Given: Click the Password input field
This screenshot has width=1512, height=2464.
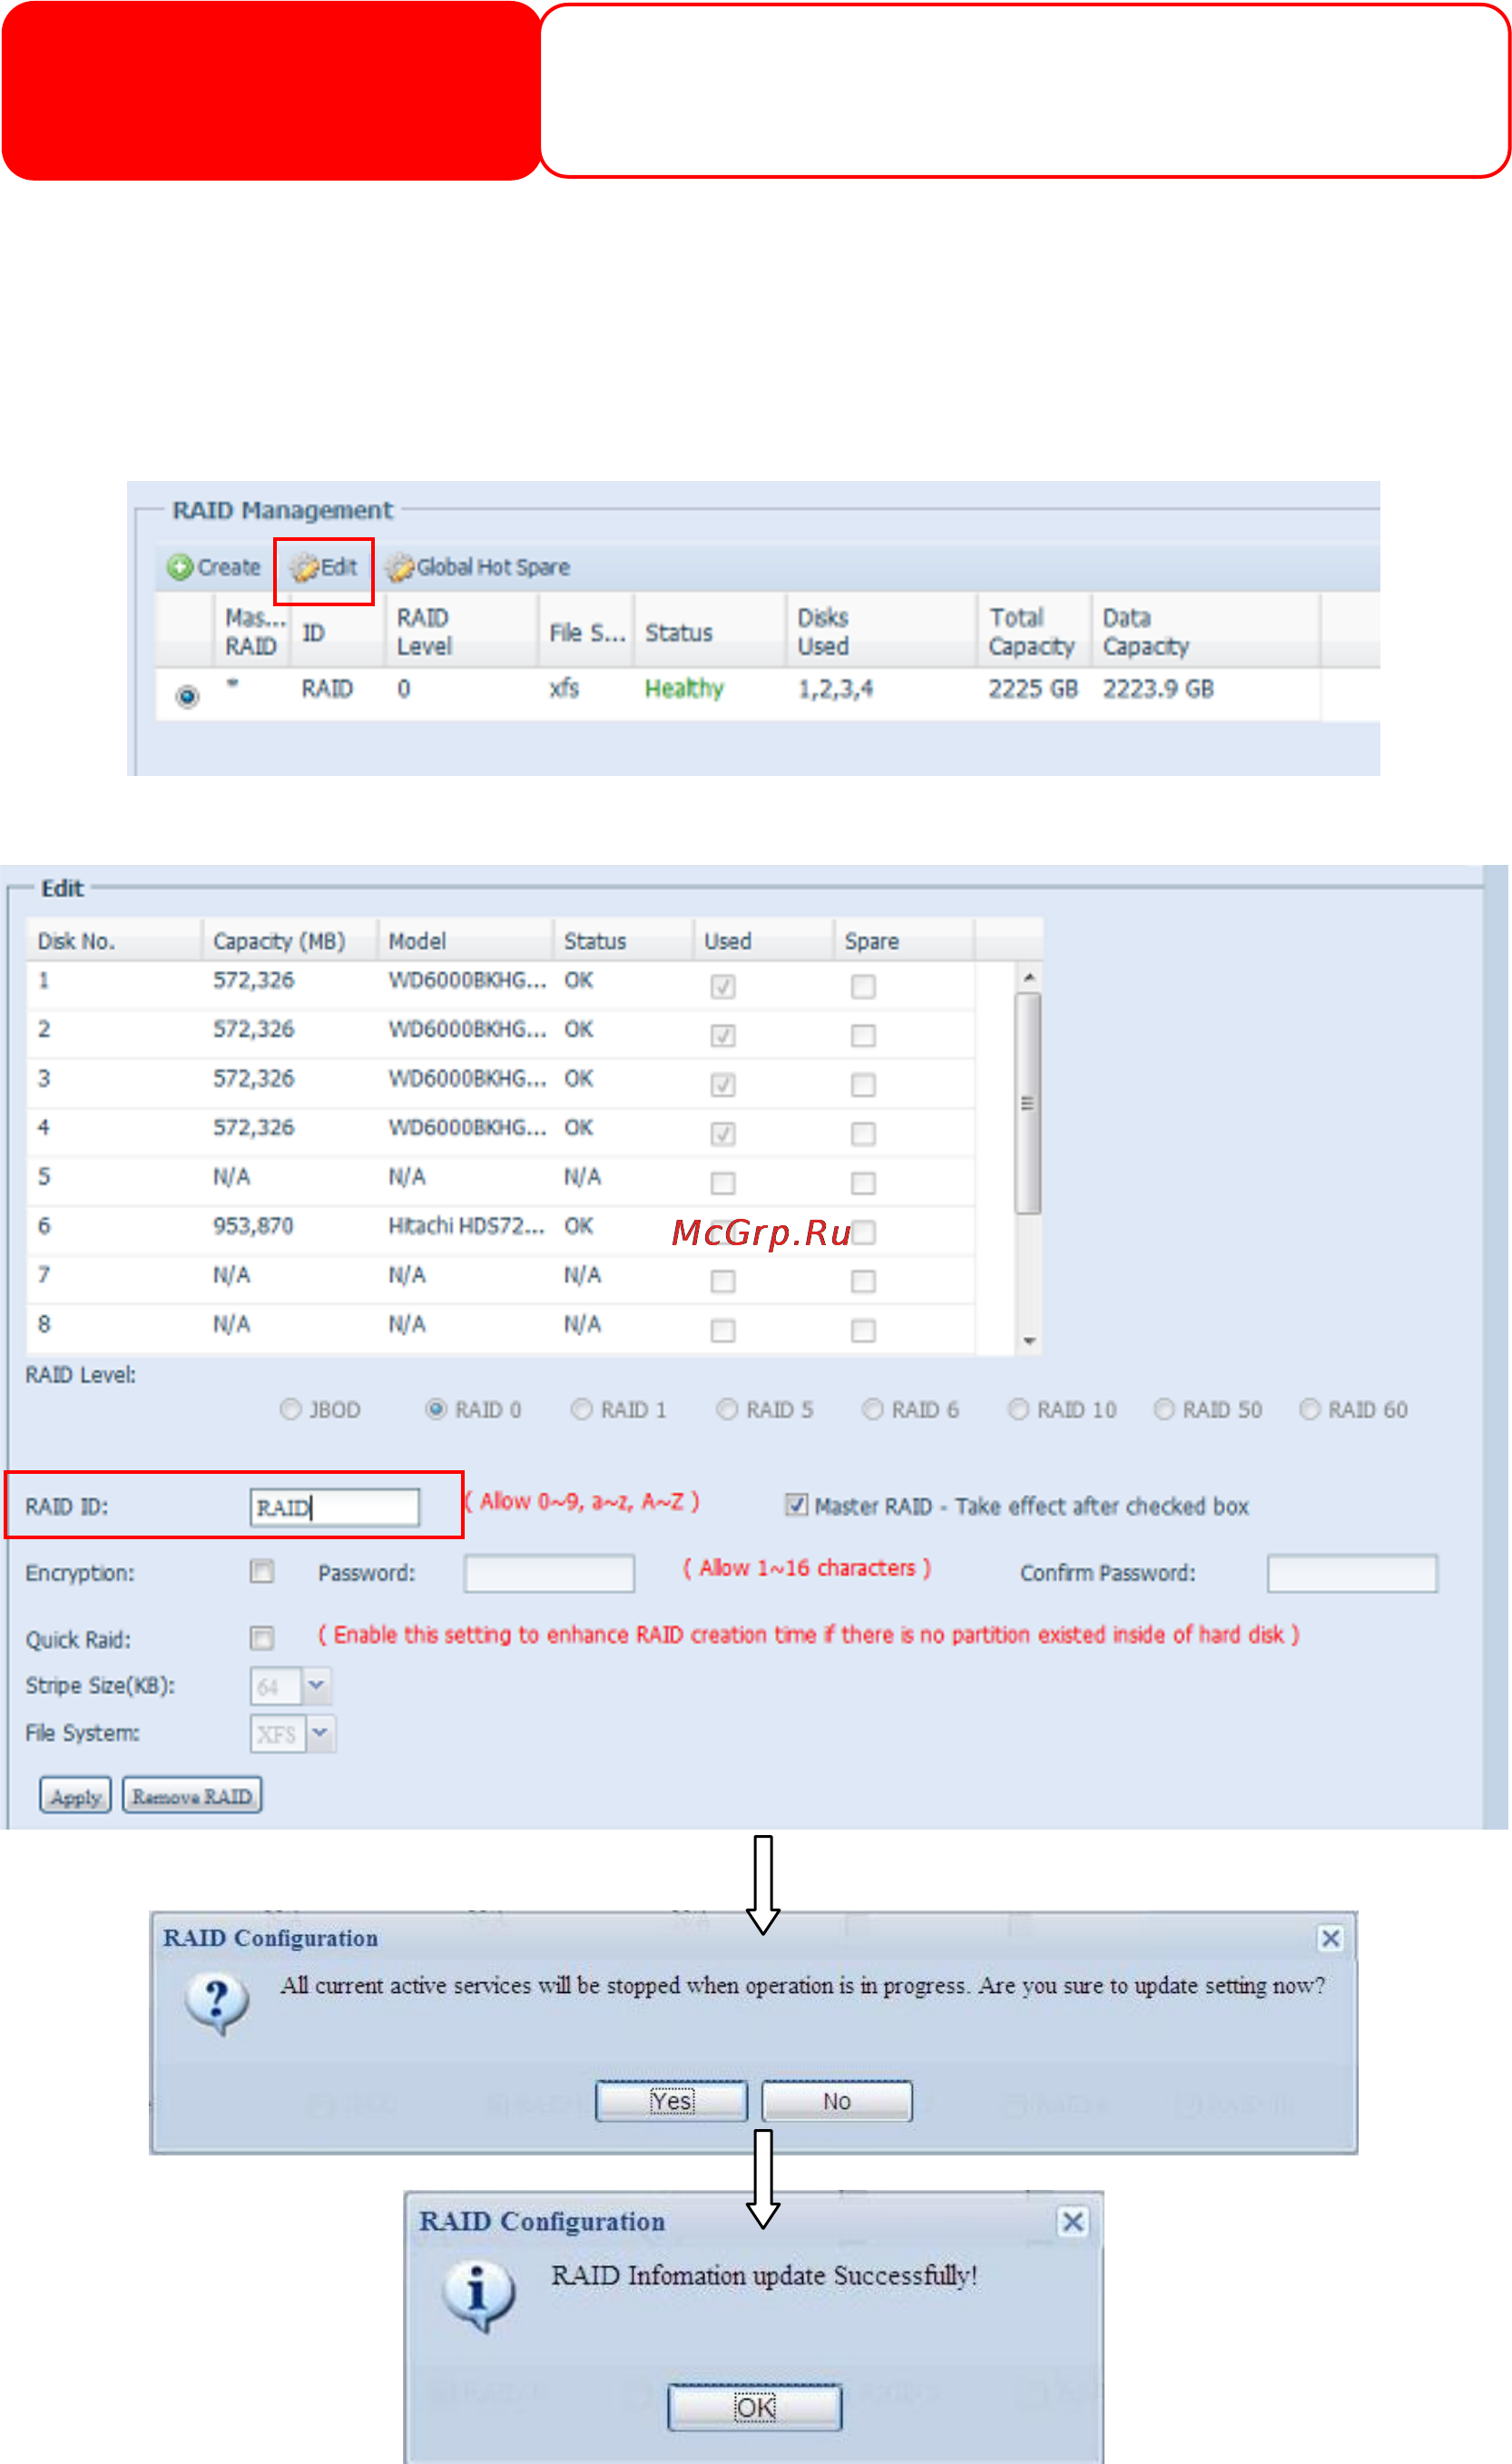Looking at the screenshot, I should click(549, 1573).
